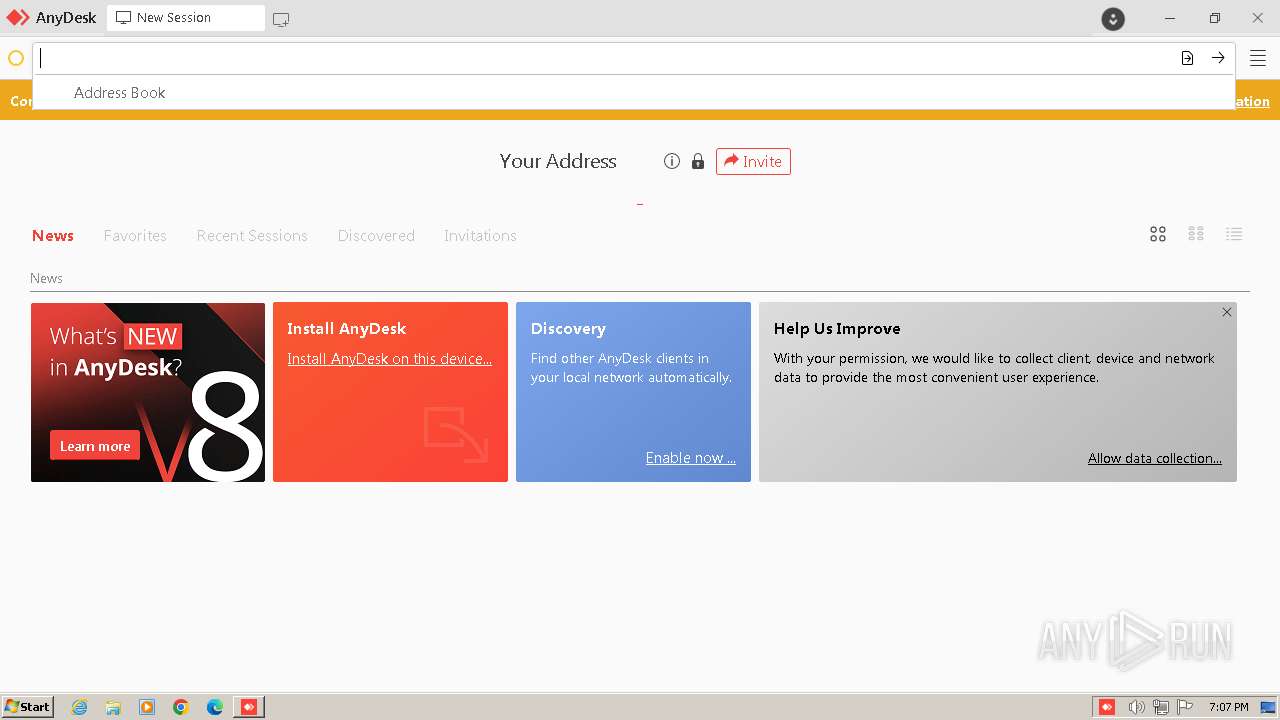Open volume control in system tray
This screenshot has width=1280, height=720.
pyautogui.click(x=1136, y=707)
